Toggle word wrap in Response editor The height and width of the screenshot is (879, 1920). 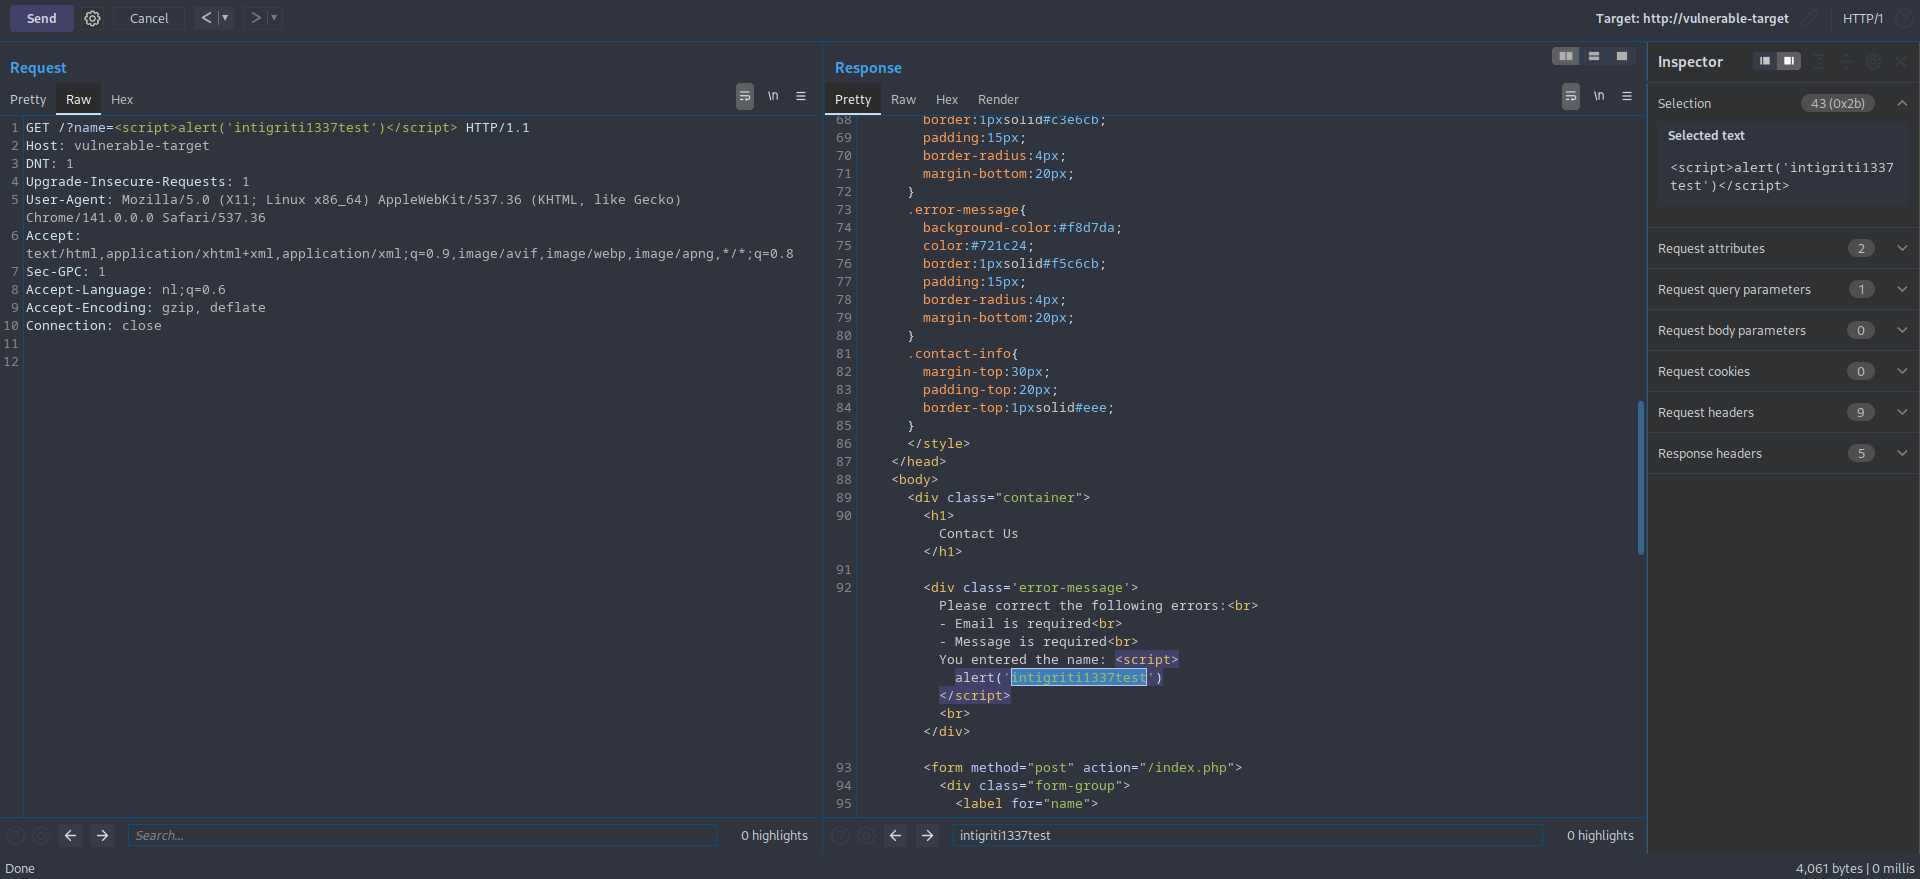(1571, 96)
